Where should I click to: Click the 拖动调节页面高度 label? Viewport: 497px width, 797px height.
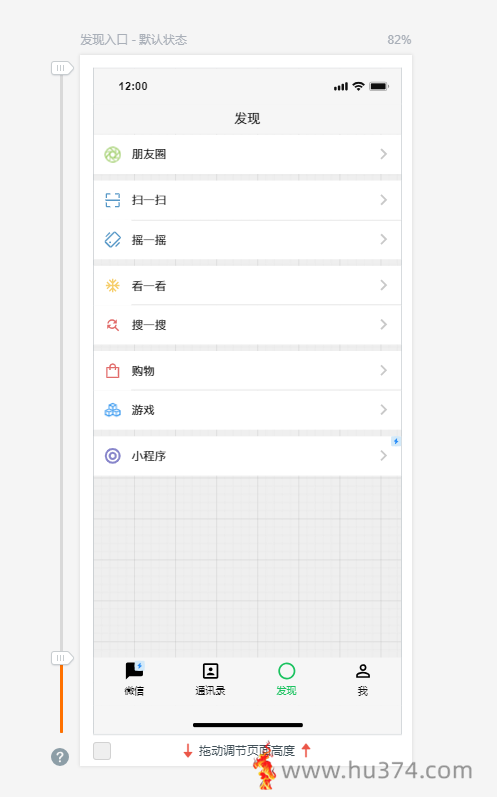tap(246, 751)
